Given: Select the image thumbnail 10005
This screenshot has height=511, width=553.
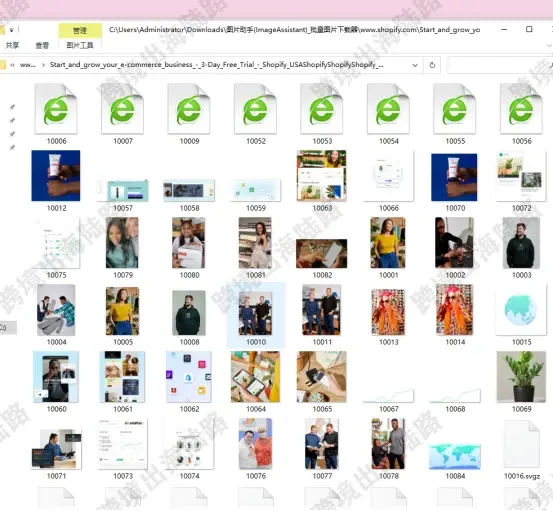Looking at the screenshot, I should (122, 311).
